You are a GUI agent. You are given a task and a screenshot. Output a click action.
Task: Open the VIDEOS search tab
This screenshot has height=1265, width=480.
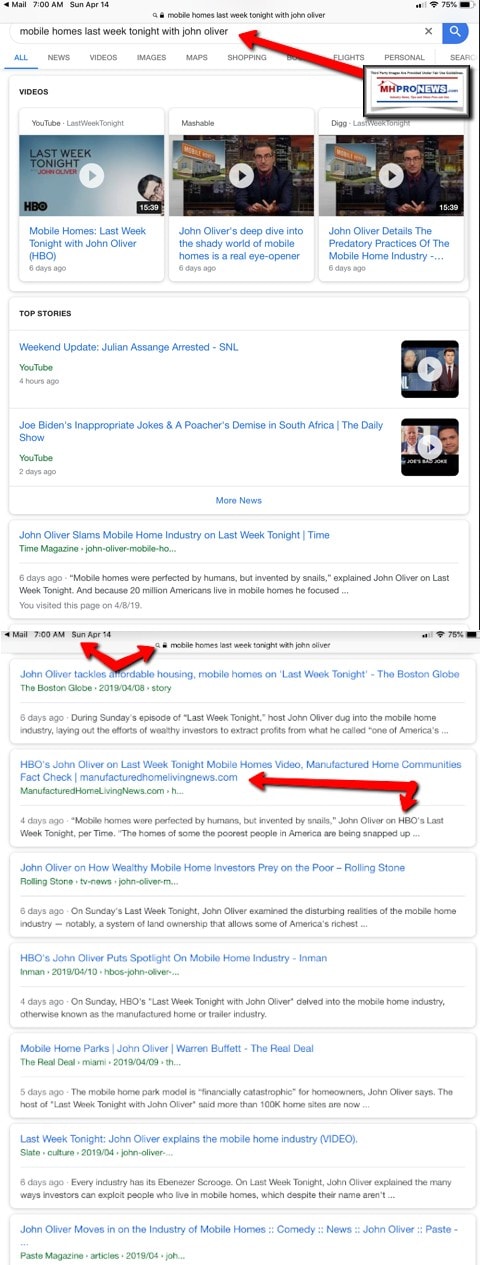[x=103, y=58]
